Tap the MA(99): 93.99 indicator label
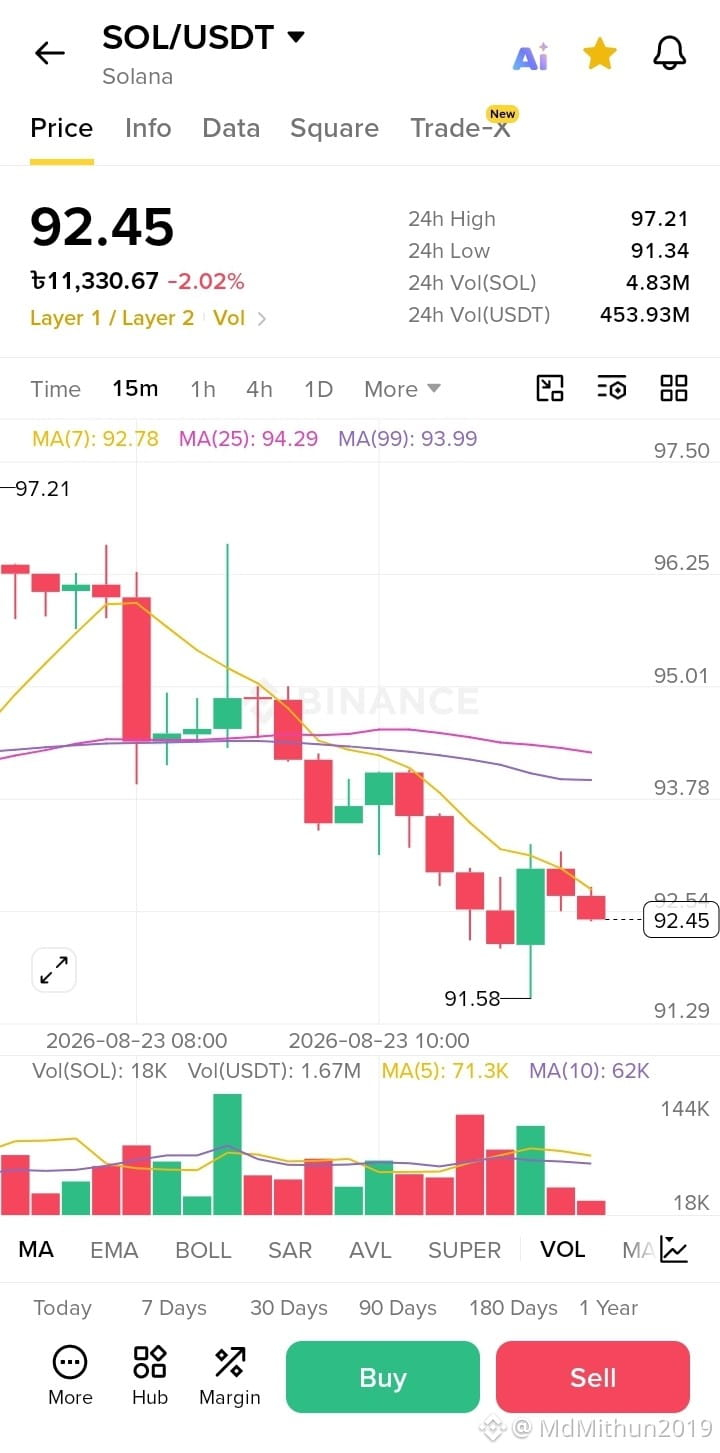Viewport: 720px width, 1453px height. click(408, 438)
